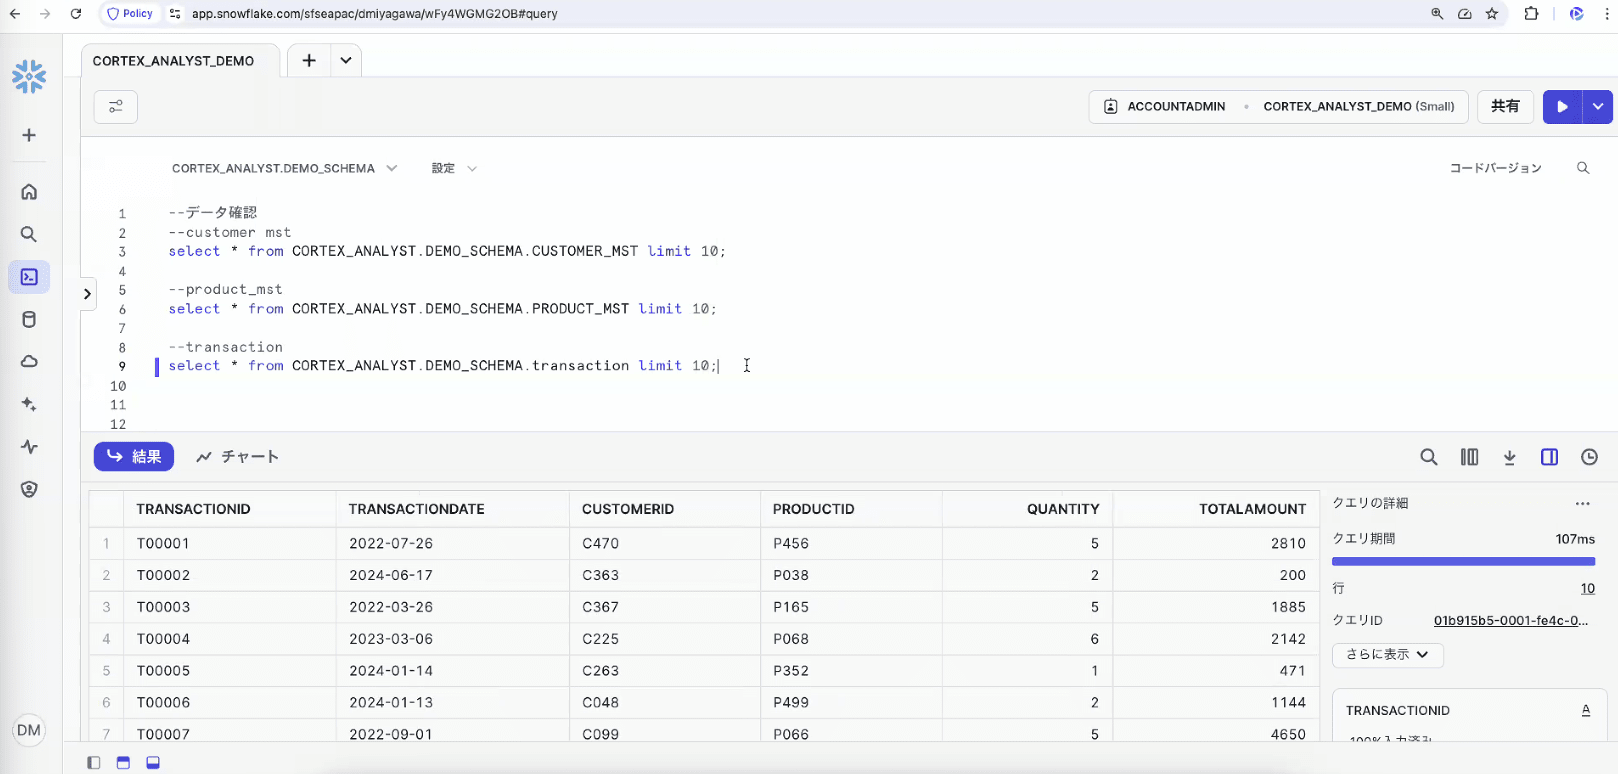The width and height of the screenshot is (1618, 774).
Task: Expand the run options dropdown arrow
Action: [1598, 106]
